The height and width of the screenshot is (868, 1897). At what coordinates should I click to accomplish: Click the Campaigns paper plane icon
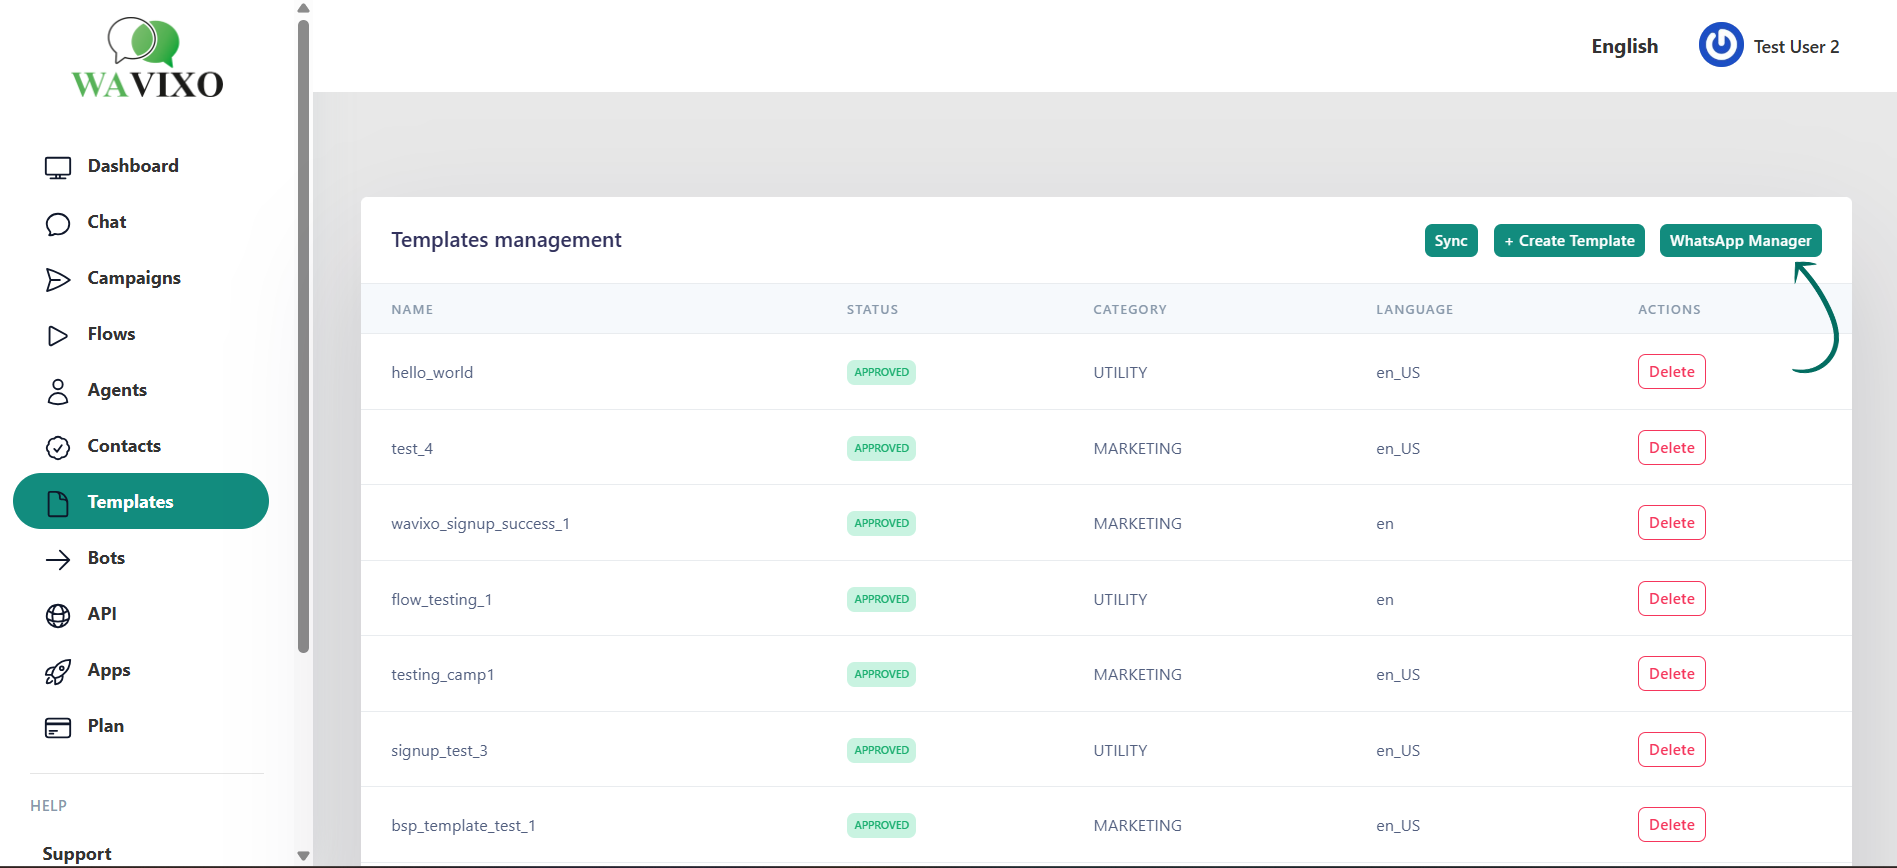[x=58, y=279]
